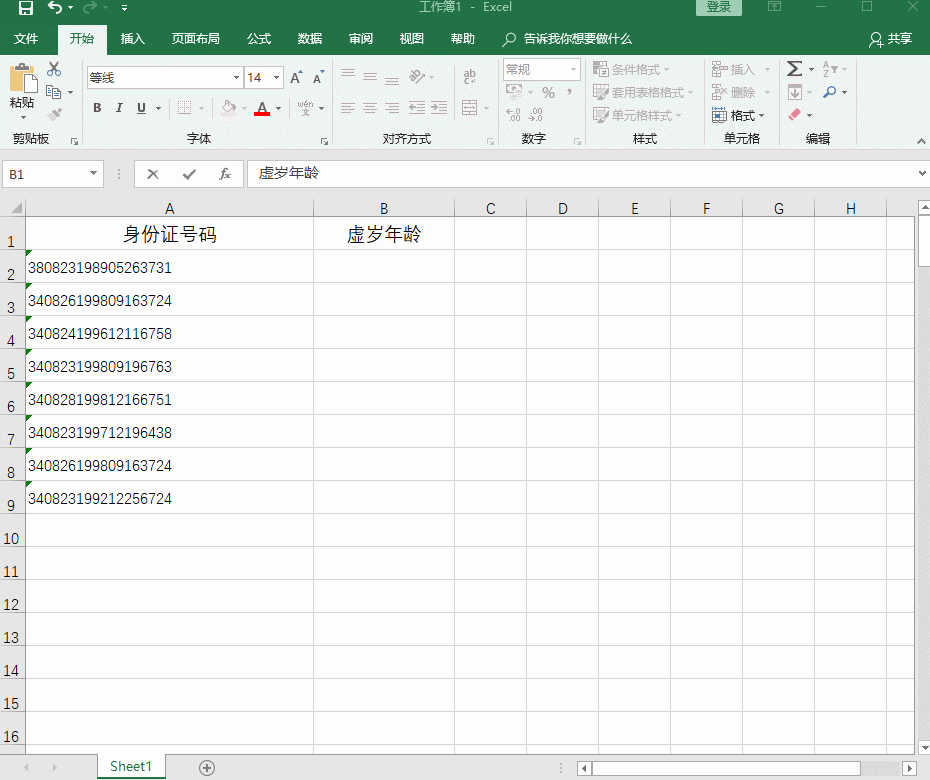Toggle Italic formatting
Image resolution: width=930 pixels, height=780 pixels.
pyautogui.click(x=119, y=108)
